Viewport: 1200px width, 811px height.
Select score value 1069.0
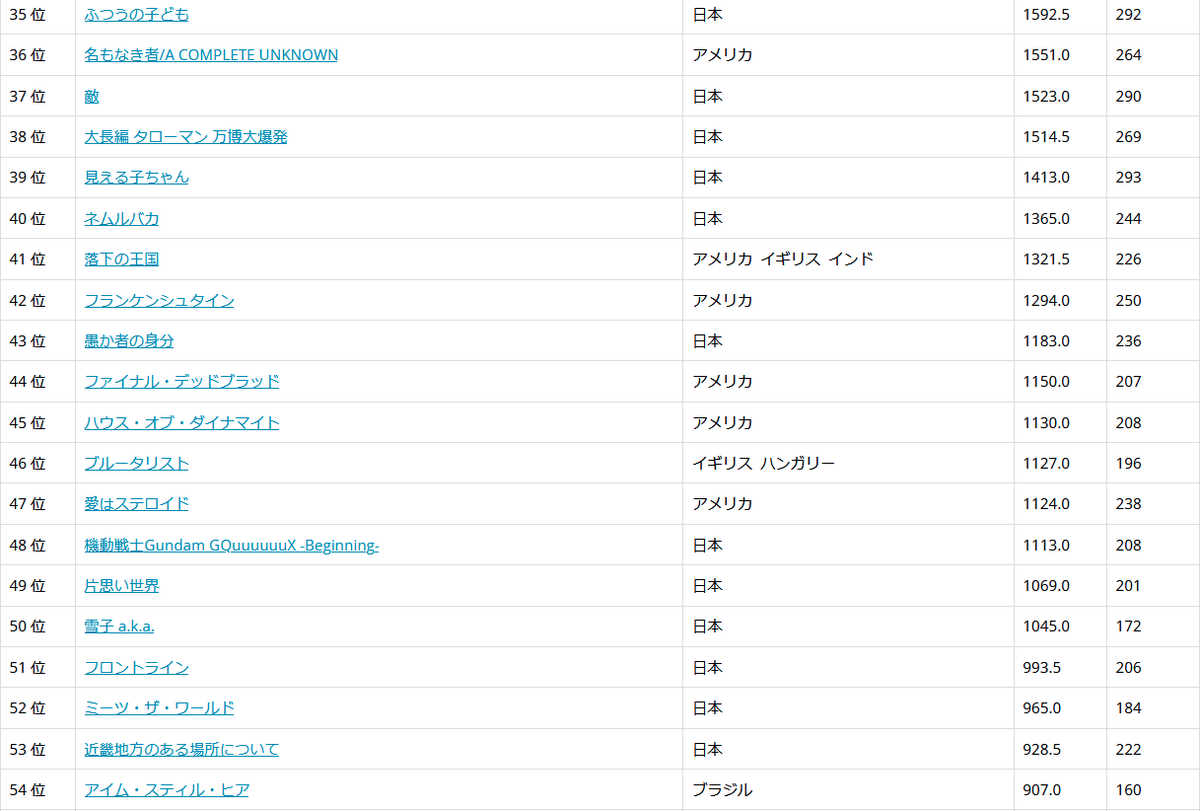(x=1046, y=585)
